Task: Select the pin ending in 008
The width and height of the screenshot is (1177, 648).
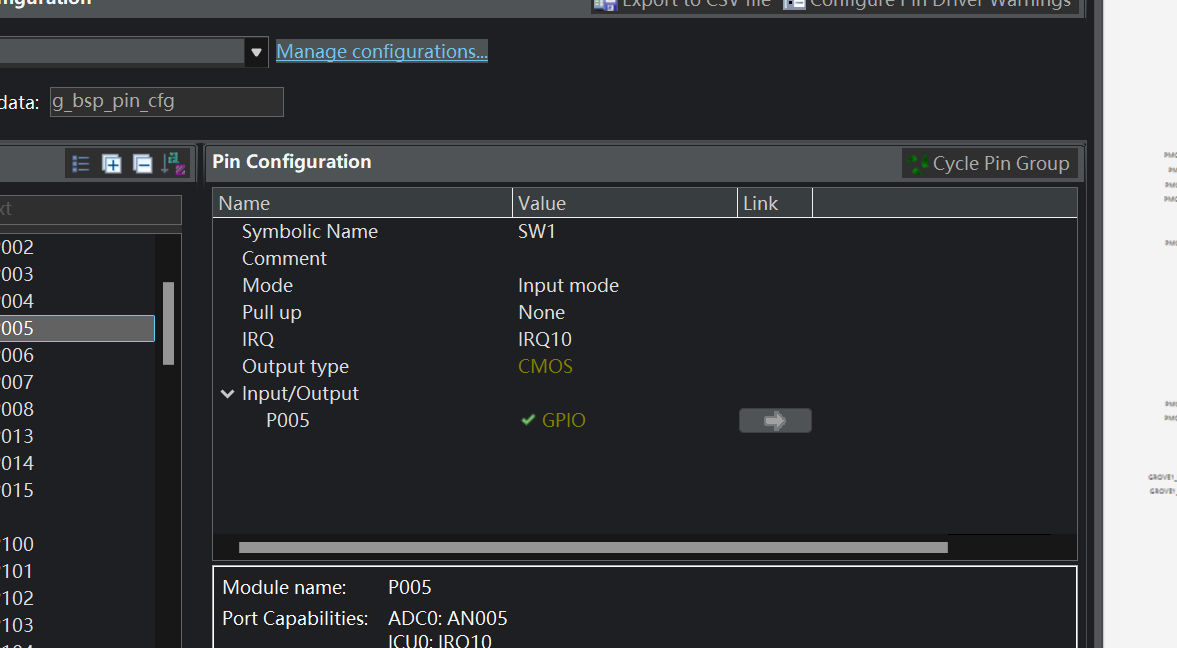Action: 77,409
